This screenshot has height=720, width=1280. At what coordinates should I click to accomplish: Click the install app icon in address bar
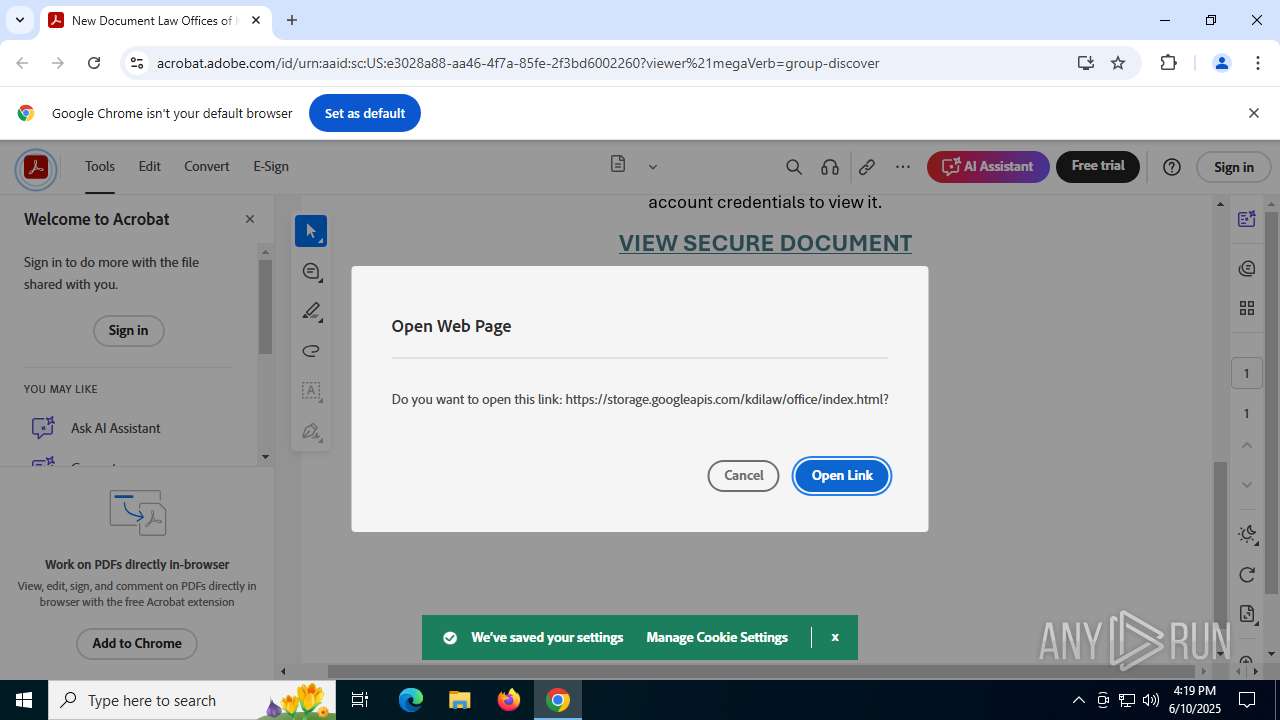[x=1086, y=63]
